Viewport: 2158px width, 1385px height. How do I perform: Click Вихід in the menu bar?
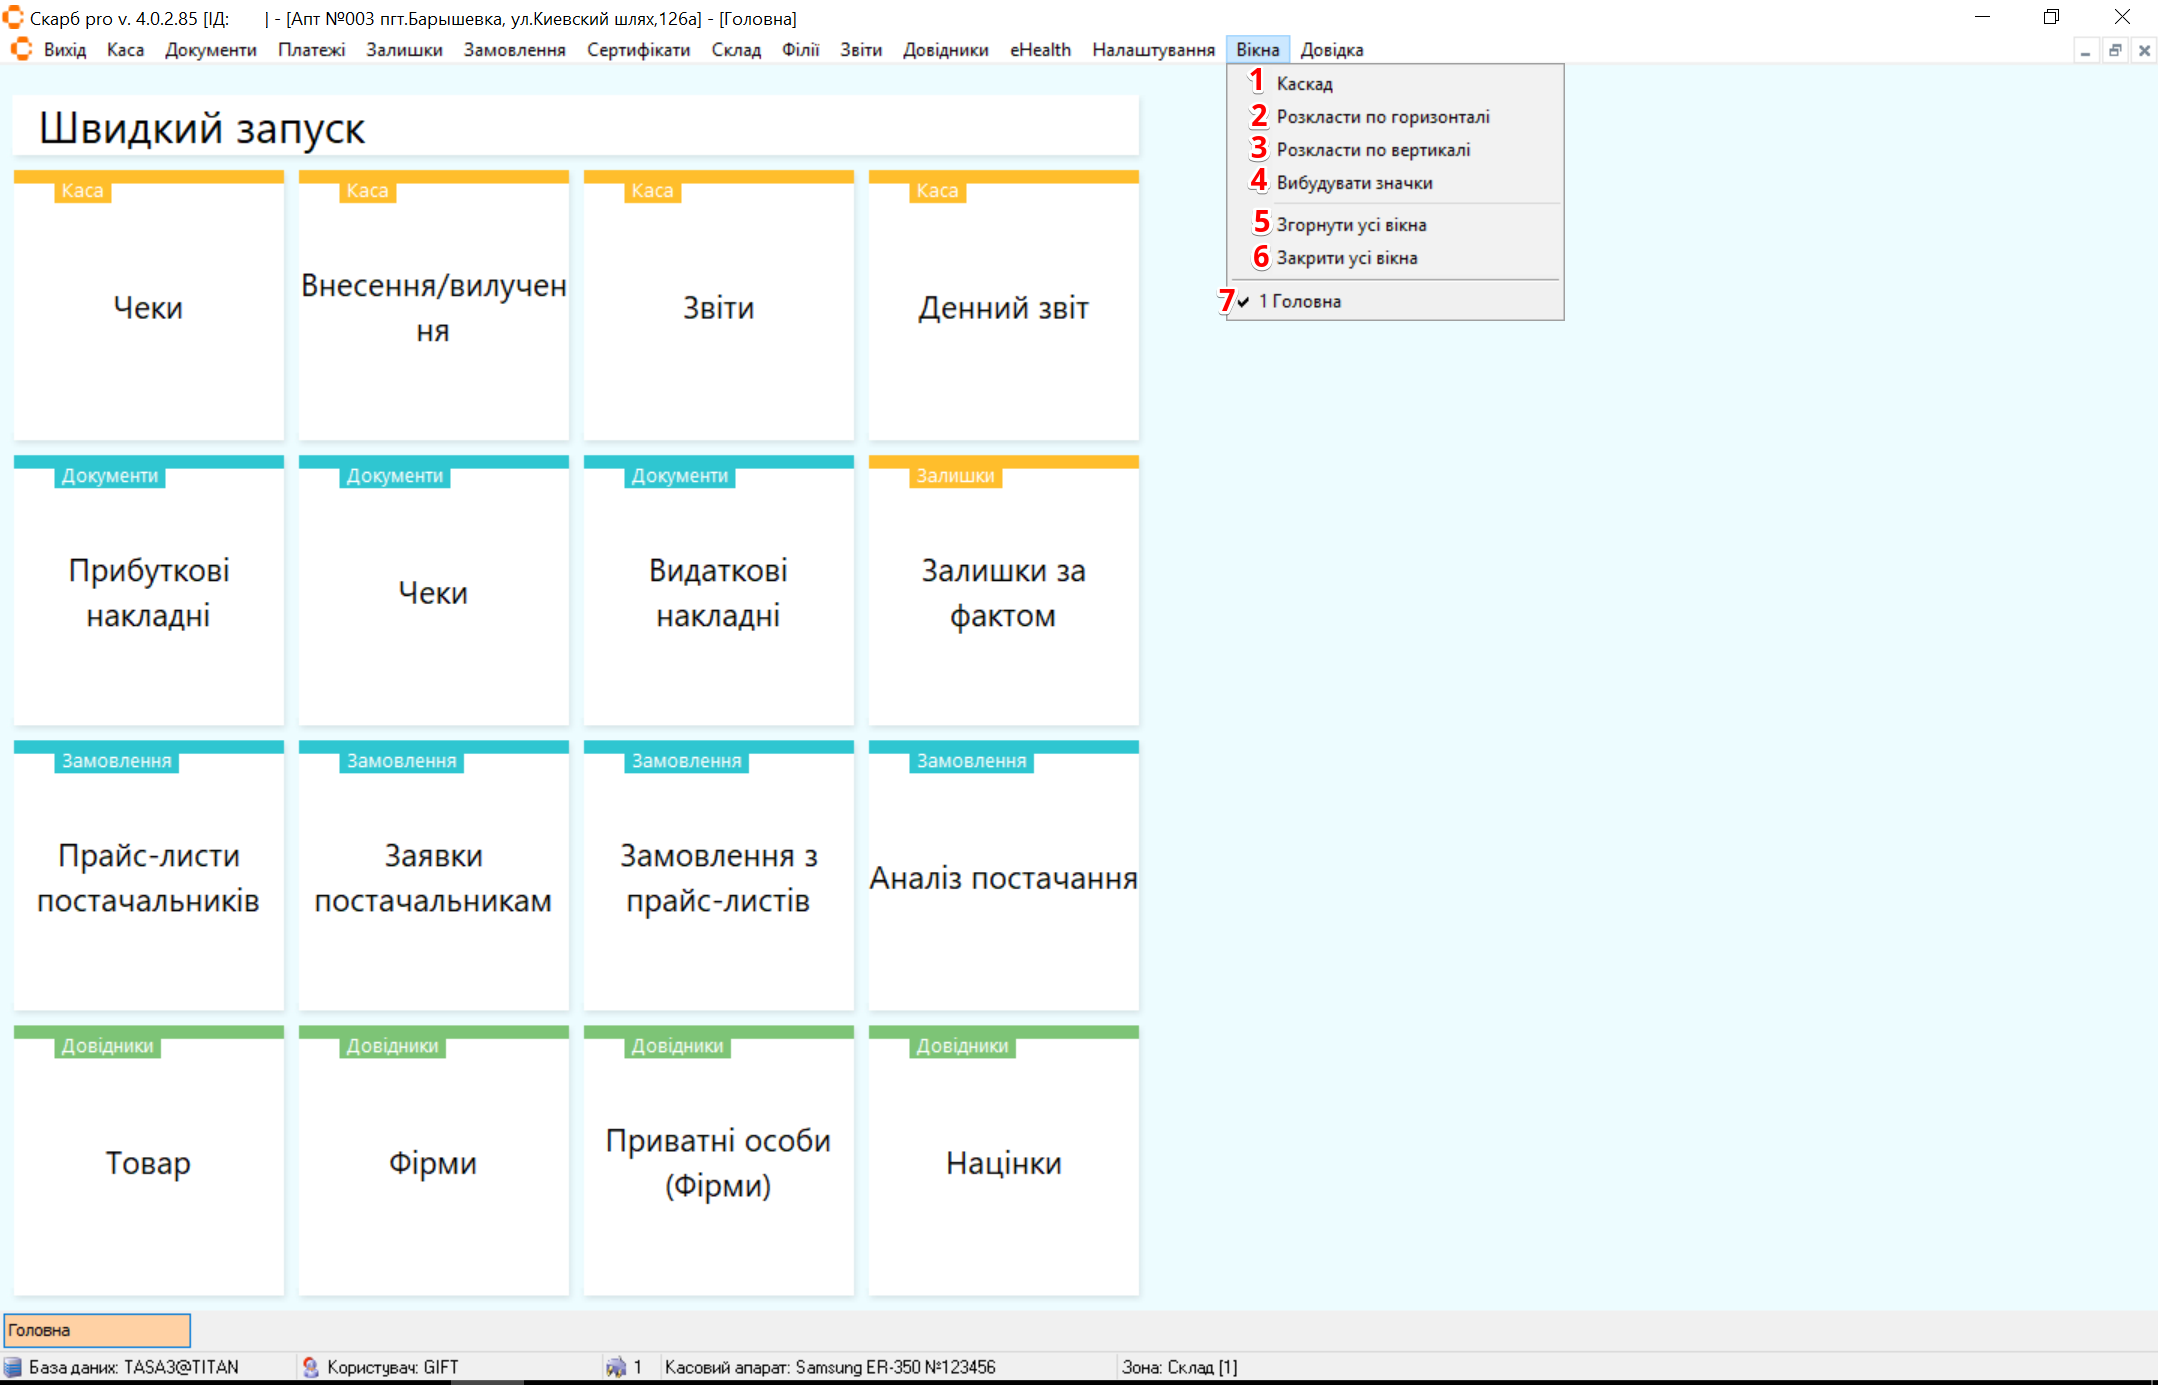(x=65, y=50)
